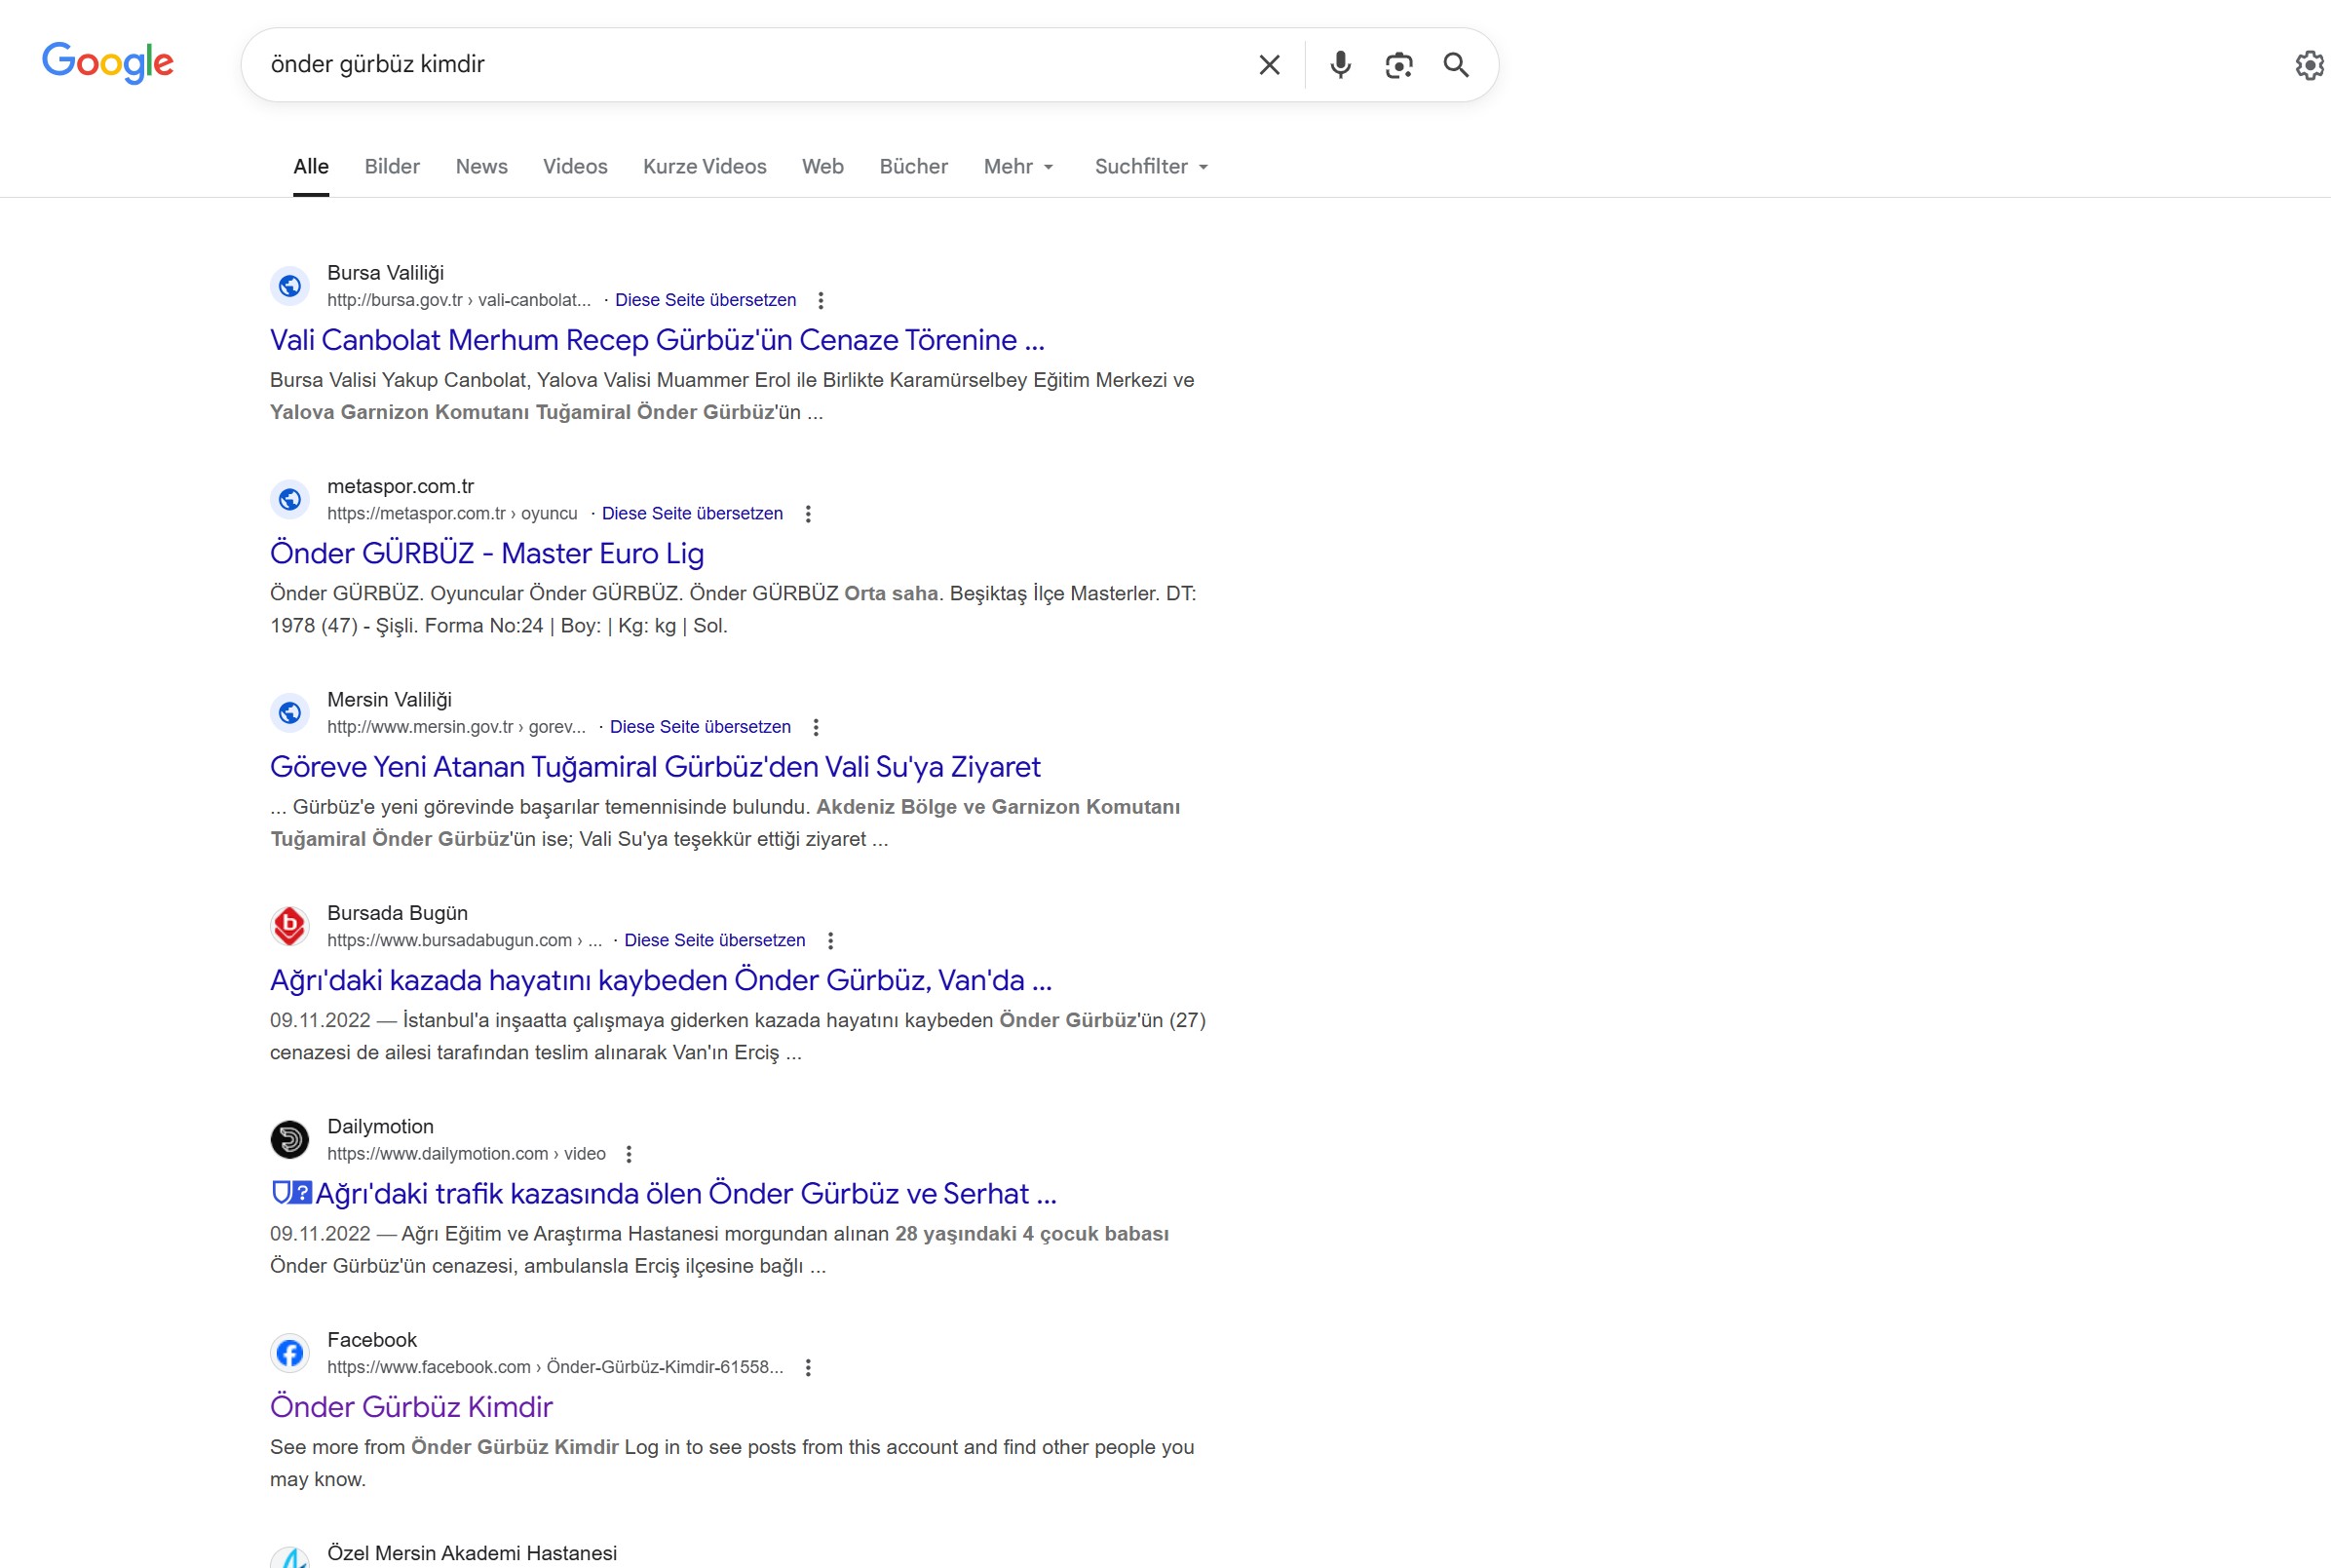This screenshot has width=2331, height=1568.
Task: Clear the search query with X
Action: click(x=1269, y=65)
